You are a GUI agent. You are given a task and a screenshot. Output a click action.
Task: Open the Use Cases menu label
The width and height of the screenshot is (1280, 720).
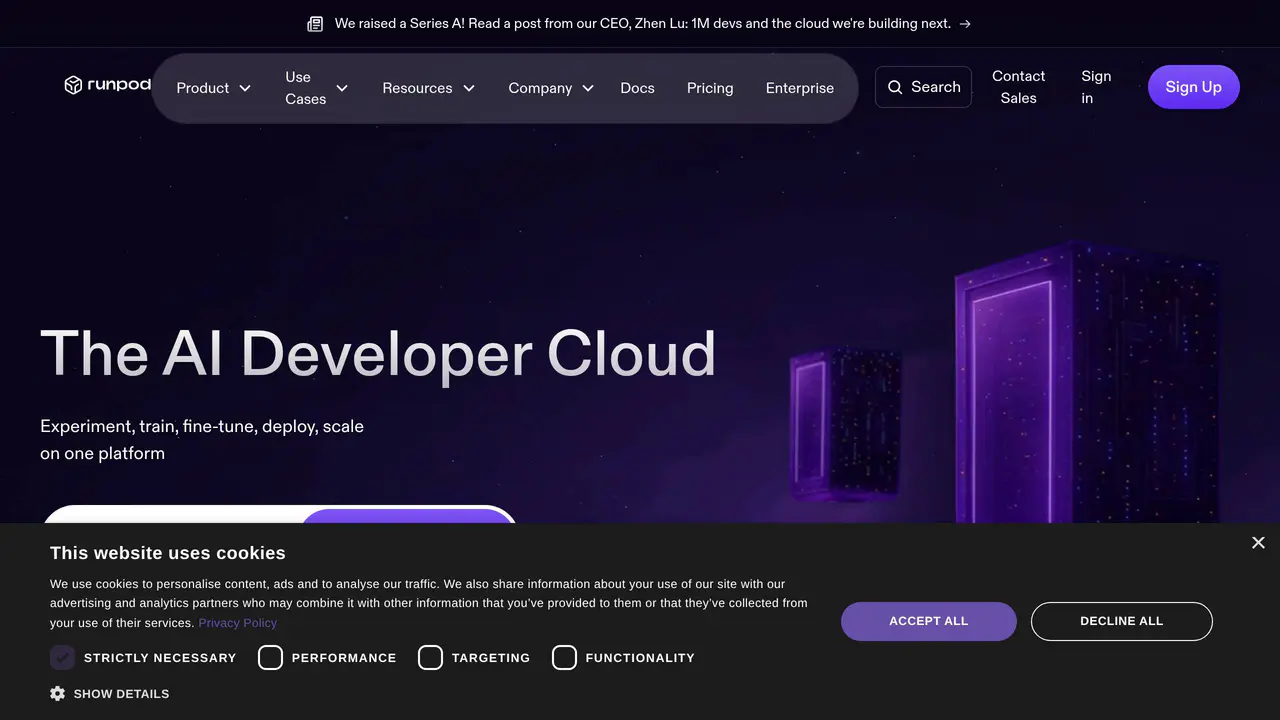(x=305, y=88)
